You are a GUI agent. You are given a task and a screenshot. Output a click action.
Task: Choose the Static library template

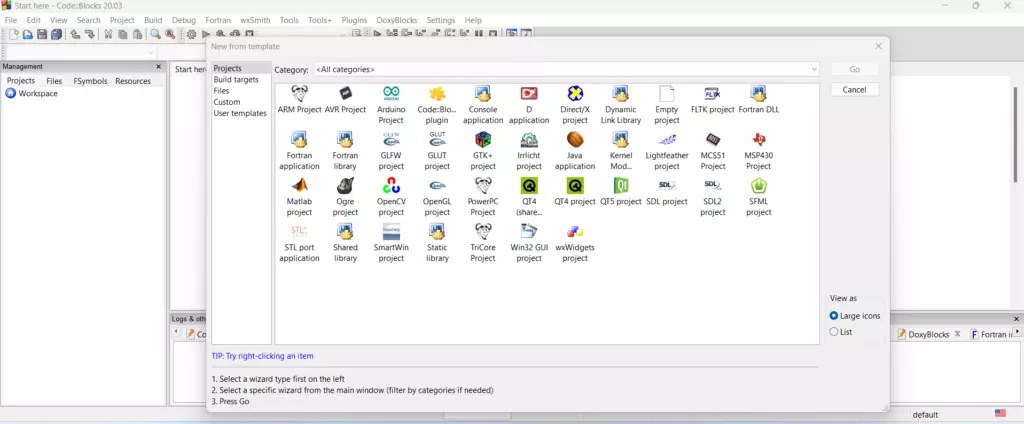(437, 242)
